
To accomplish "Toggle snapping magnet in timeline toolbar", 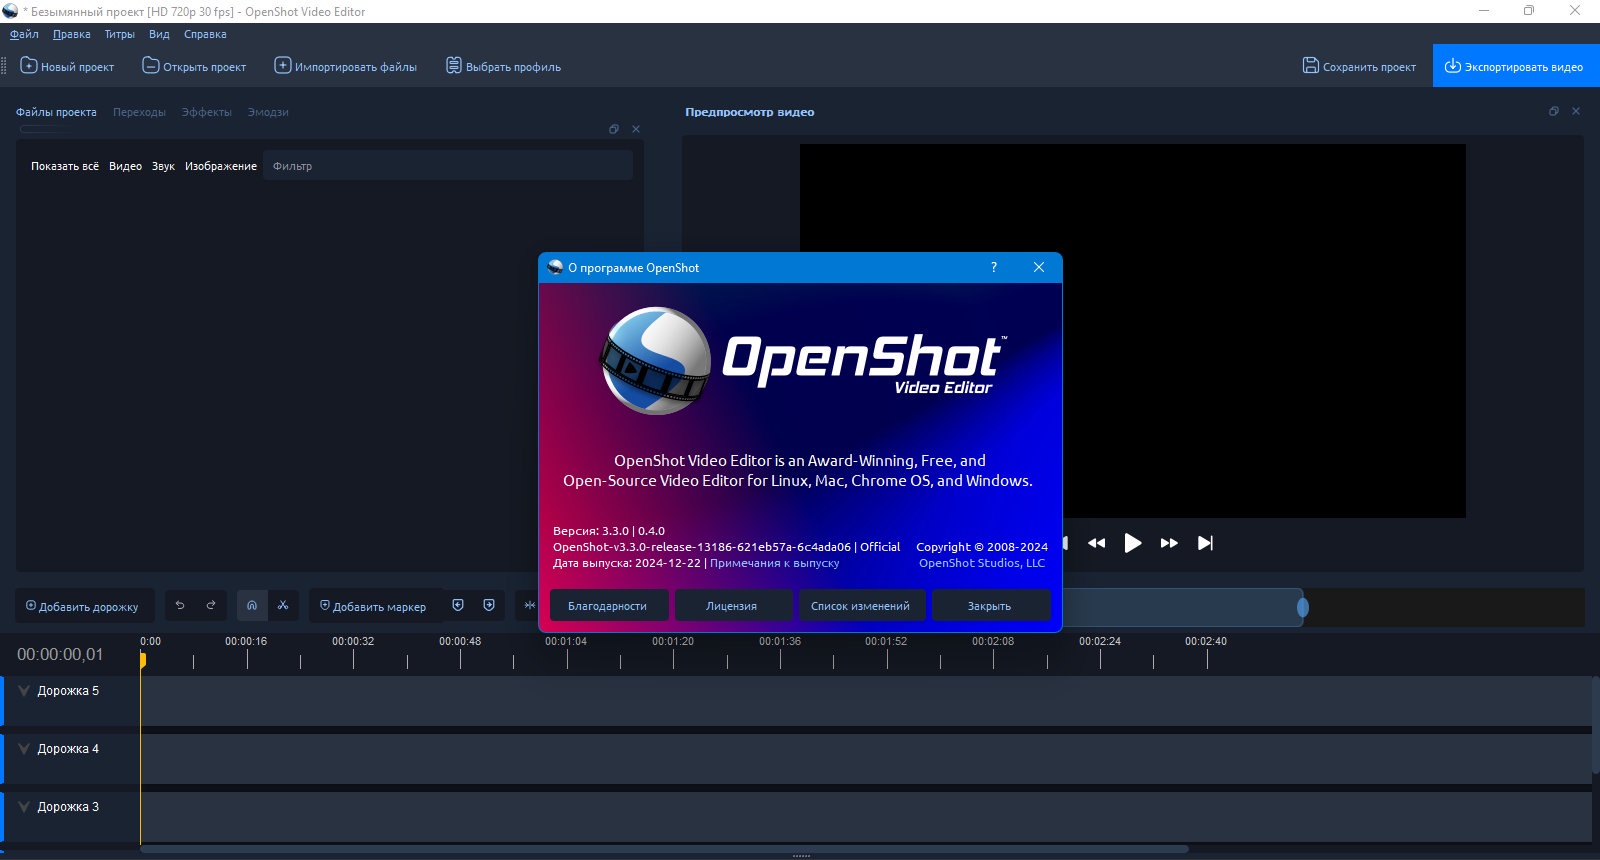I will point(252,605).
